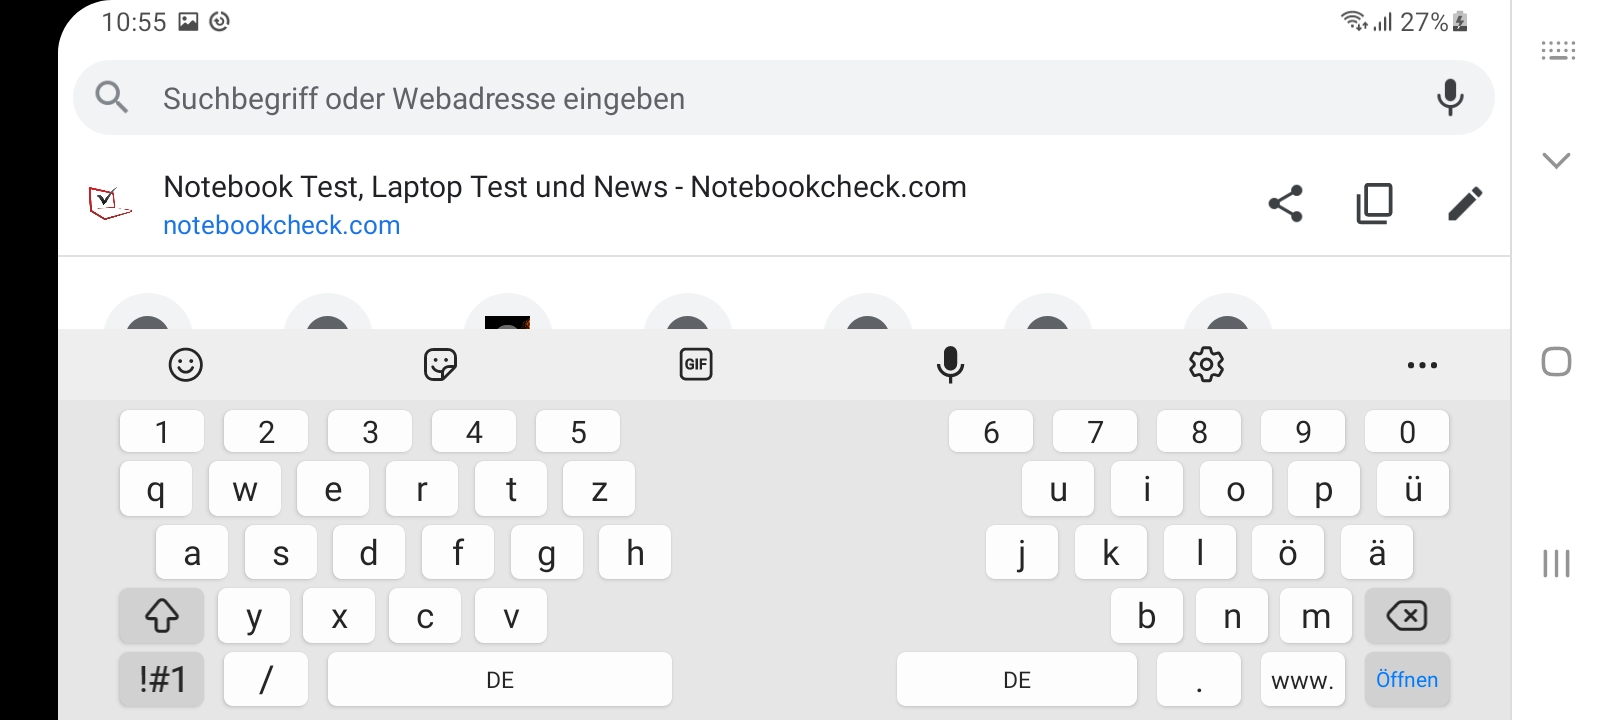Image resolution: width=1600 pixels, height=720 pixels.
Task: Expand the keyboard toolbar three-dots menu
Action: click(1422, 365)
